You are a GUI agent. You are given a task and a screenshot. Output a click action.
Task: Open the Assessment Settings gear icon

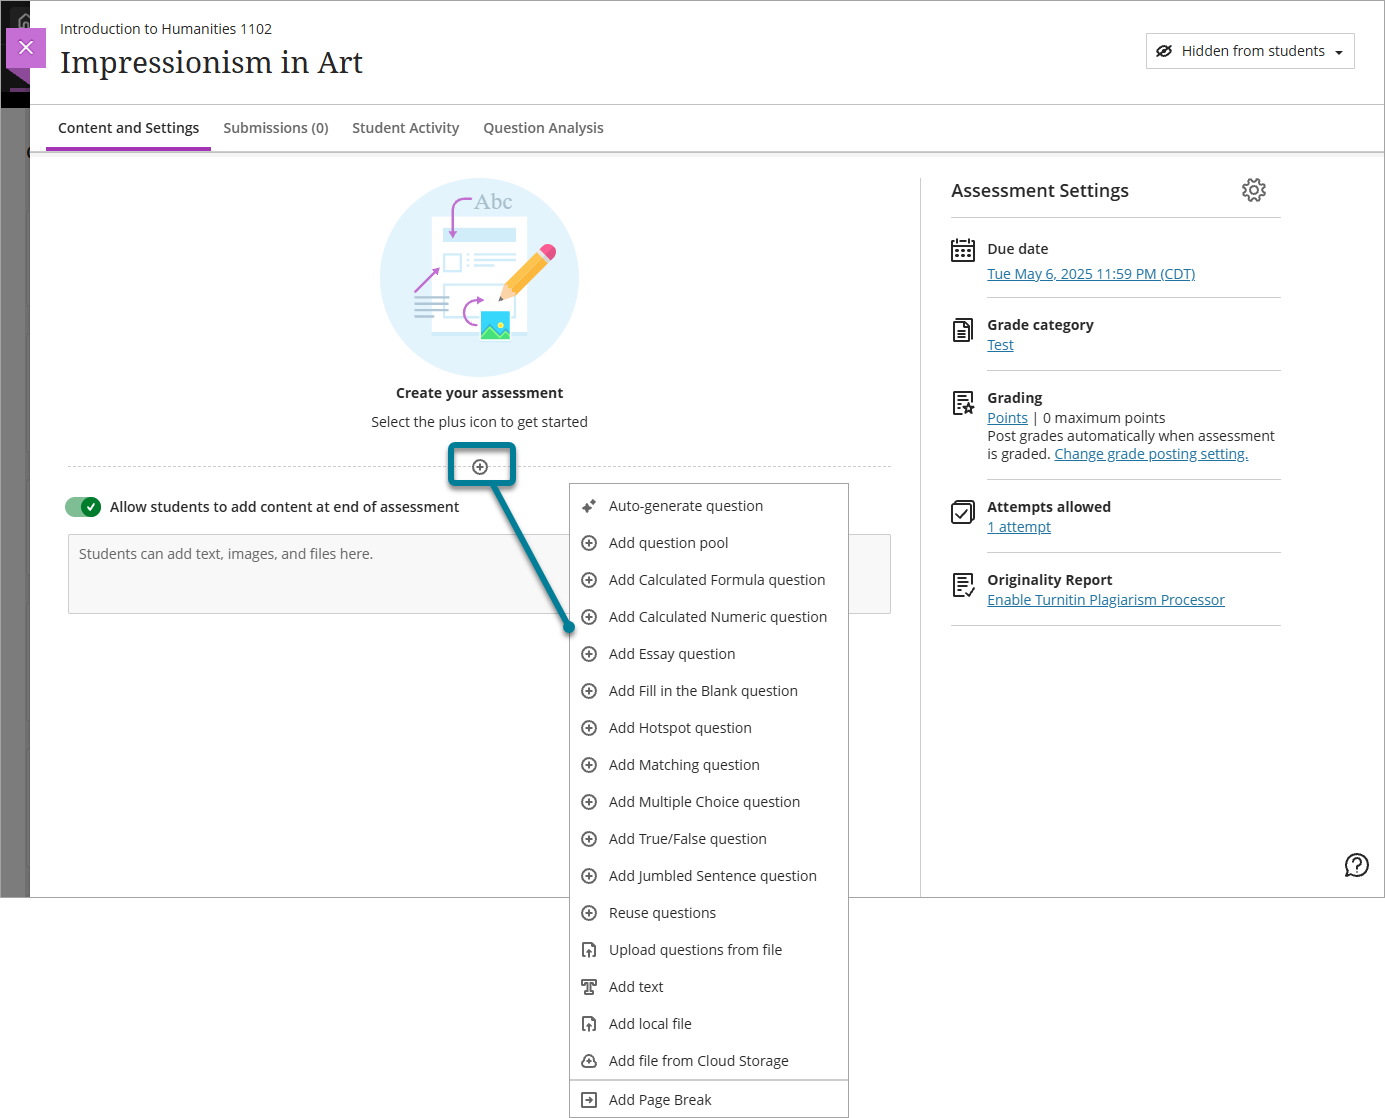tap(1254, 190)
